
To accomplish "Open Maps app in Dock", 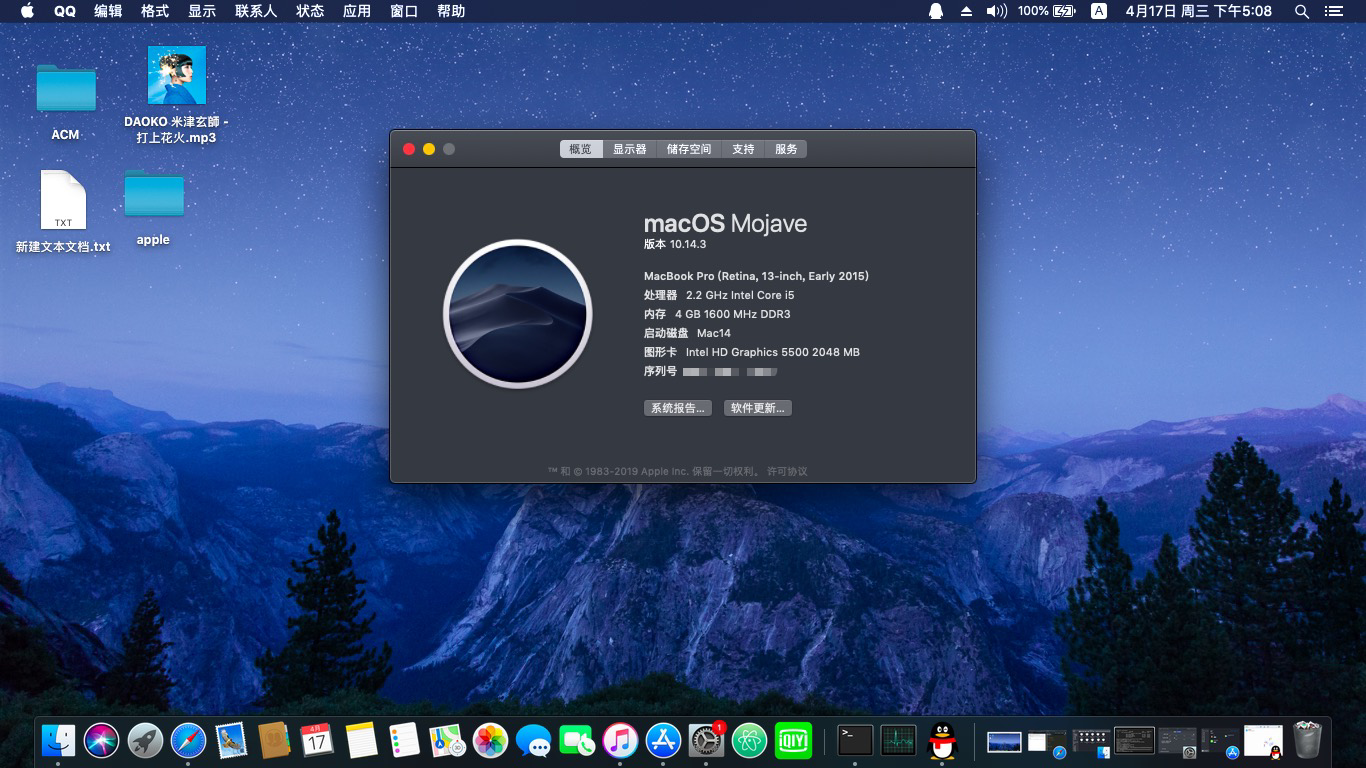I will point(447,741).
